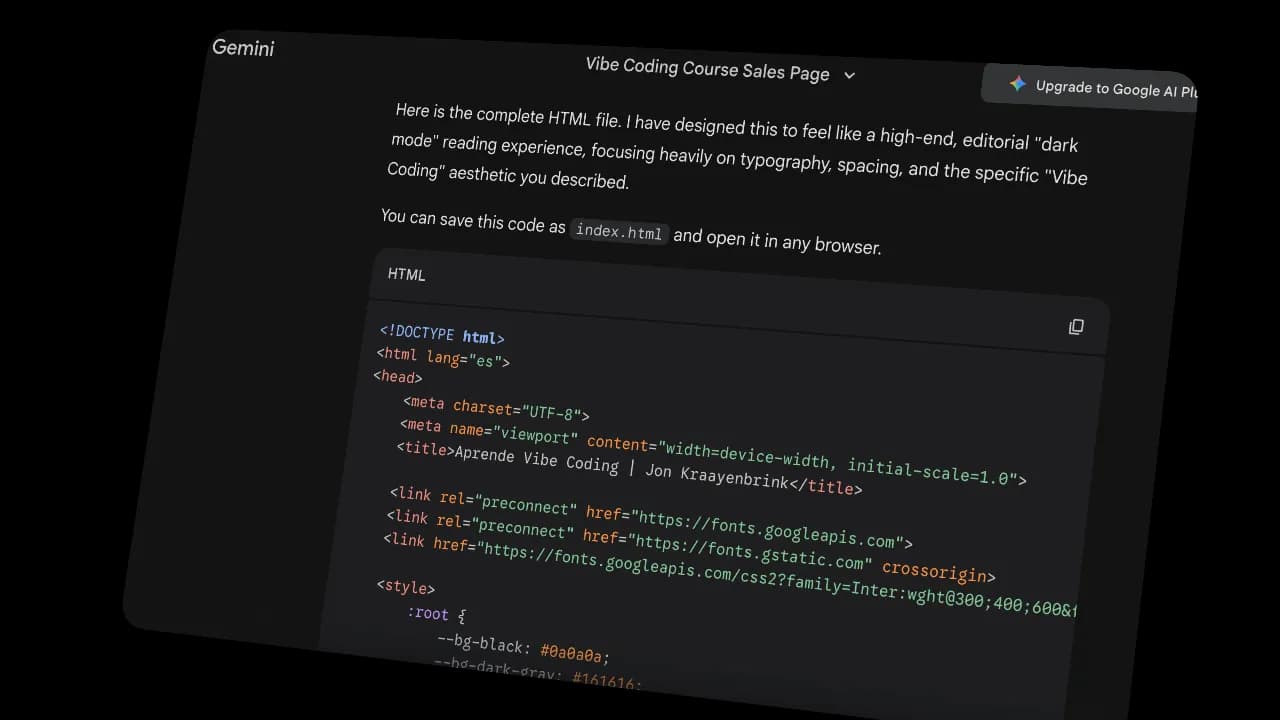
Task: Click the preconnect fonts.googleapis.com link line
Action: pos(650,518)
